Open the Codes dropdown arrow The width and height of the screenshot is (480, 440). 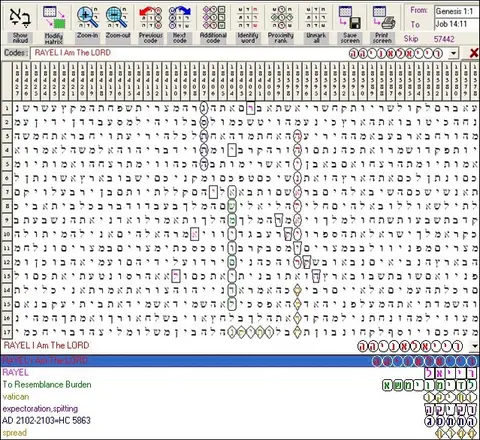tap(453, 53)
